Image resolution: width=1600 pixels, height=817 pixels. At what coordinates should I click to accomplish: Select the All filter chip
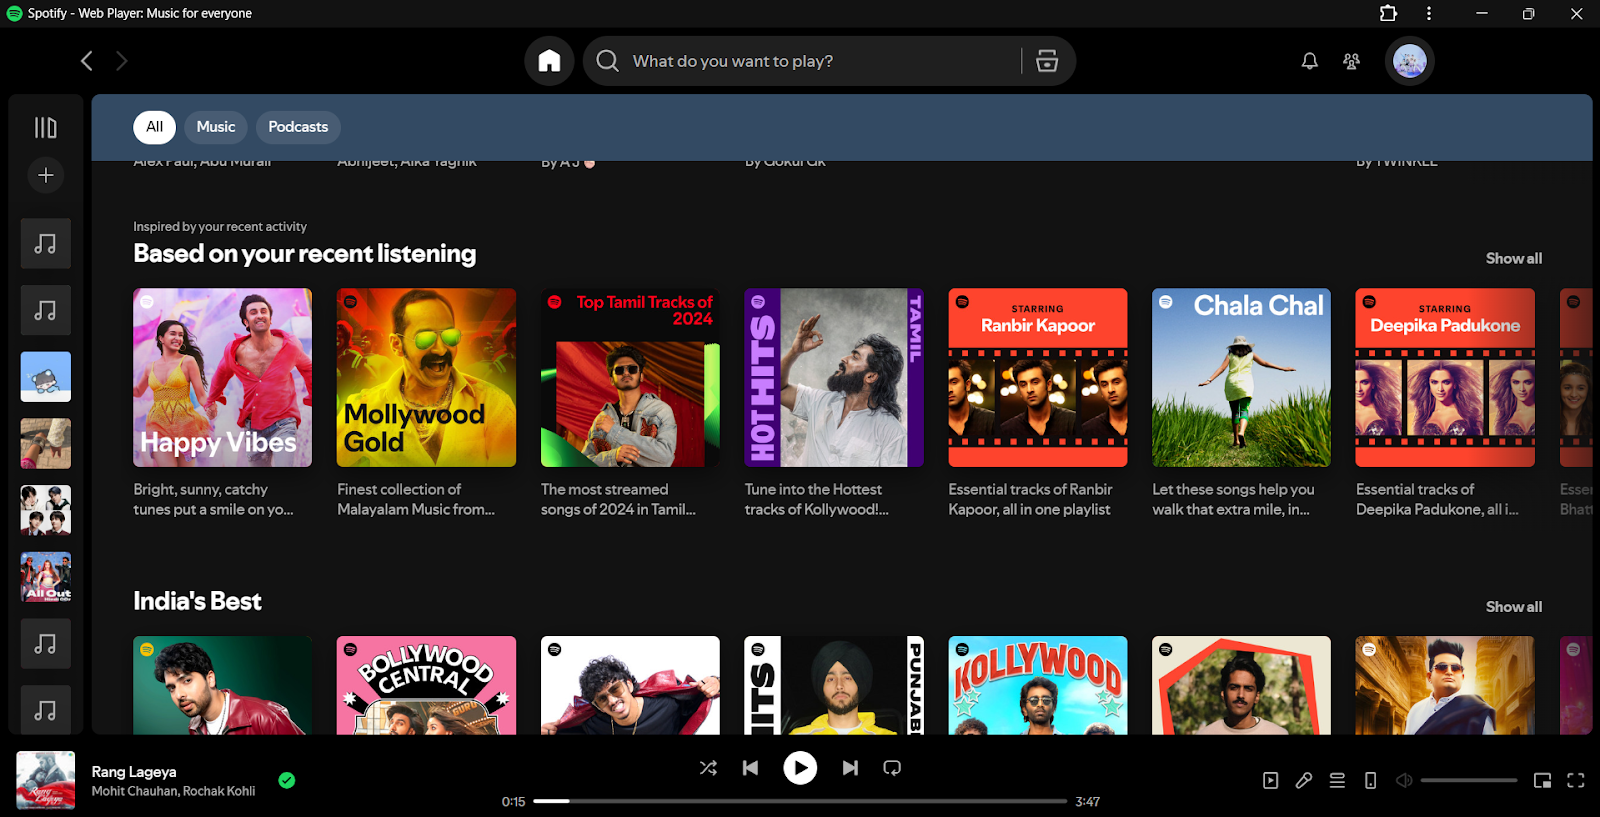coord(155,127)
